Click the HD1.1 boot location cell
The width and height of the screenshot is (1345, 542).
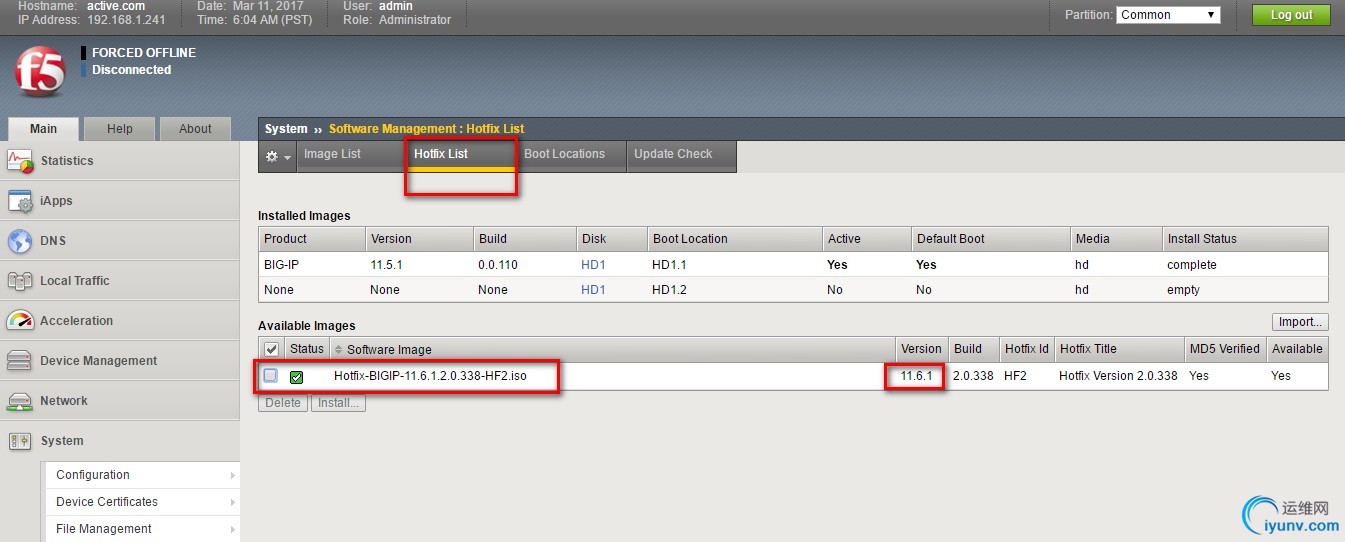tap(669, 265)
